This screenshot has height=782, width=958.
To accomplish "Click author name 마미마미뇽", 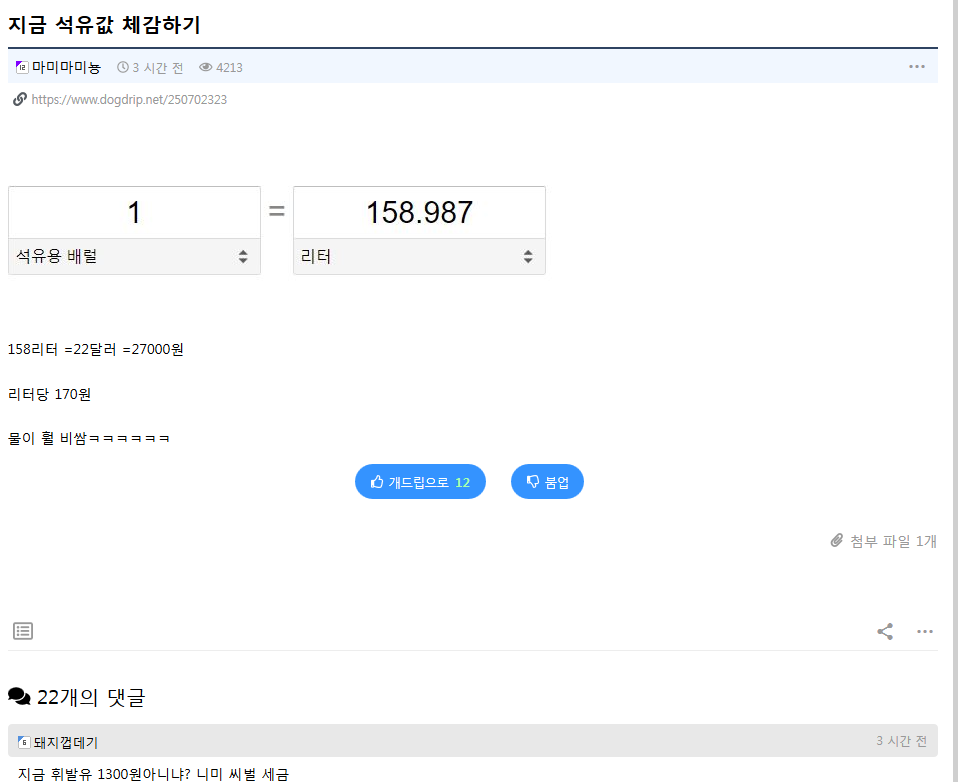I will point(67,68).
